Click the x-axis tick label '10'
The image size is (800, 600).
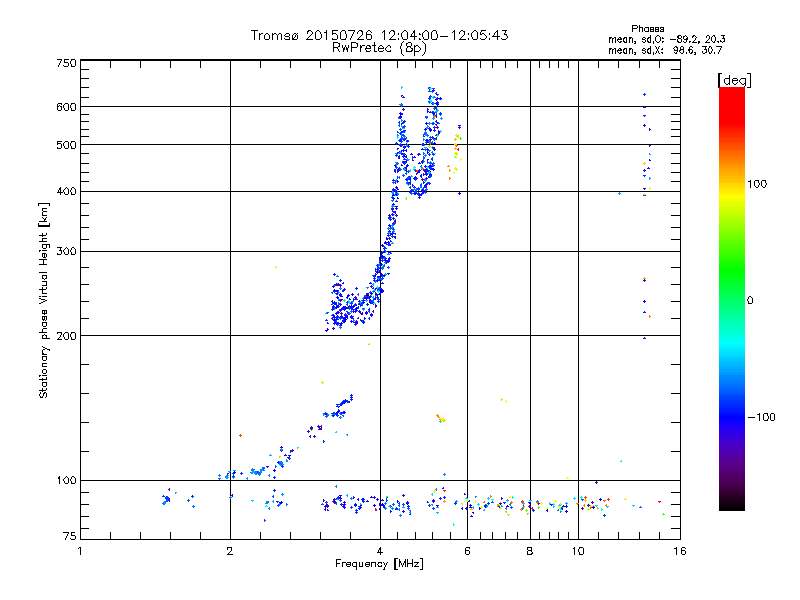point(578,551)
